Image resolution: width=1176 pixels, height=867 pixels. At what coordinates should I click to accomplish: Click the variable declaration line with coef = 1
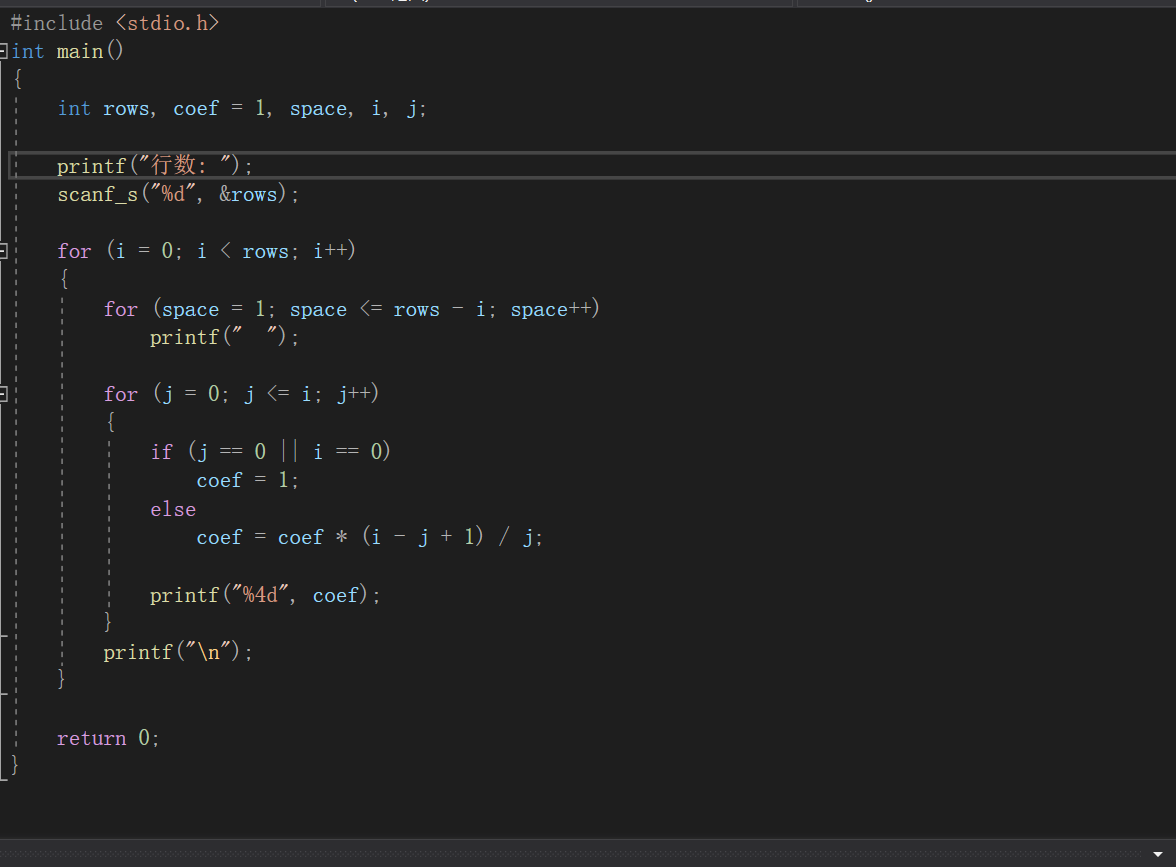(242, 109)
